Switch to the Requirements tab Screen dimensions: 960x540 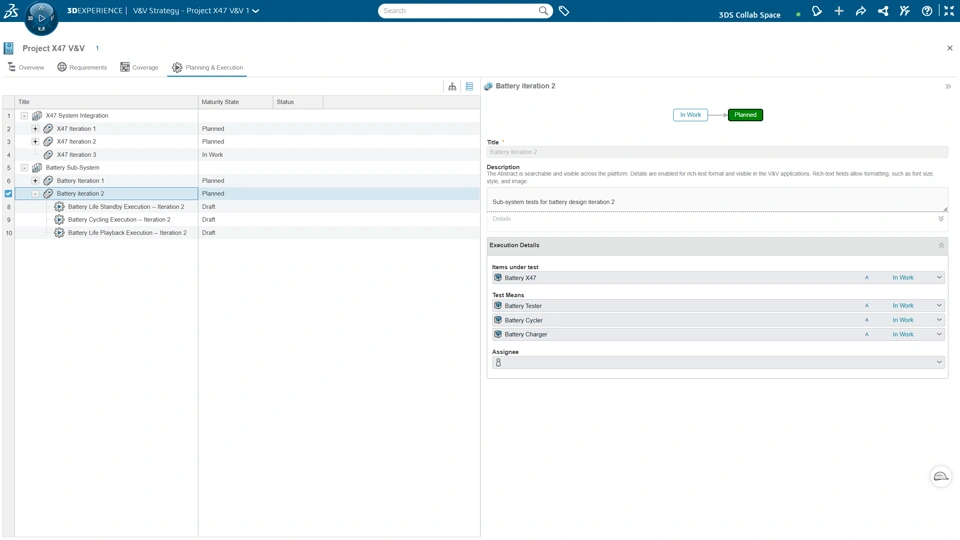[x=82, y=67]
